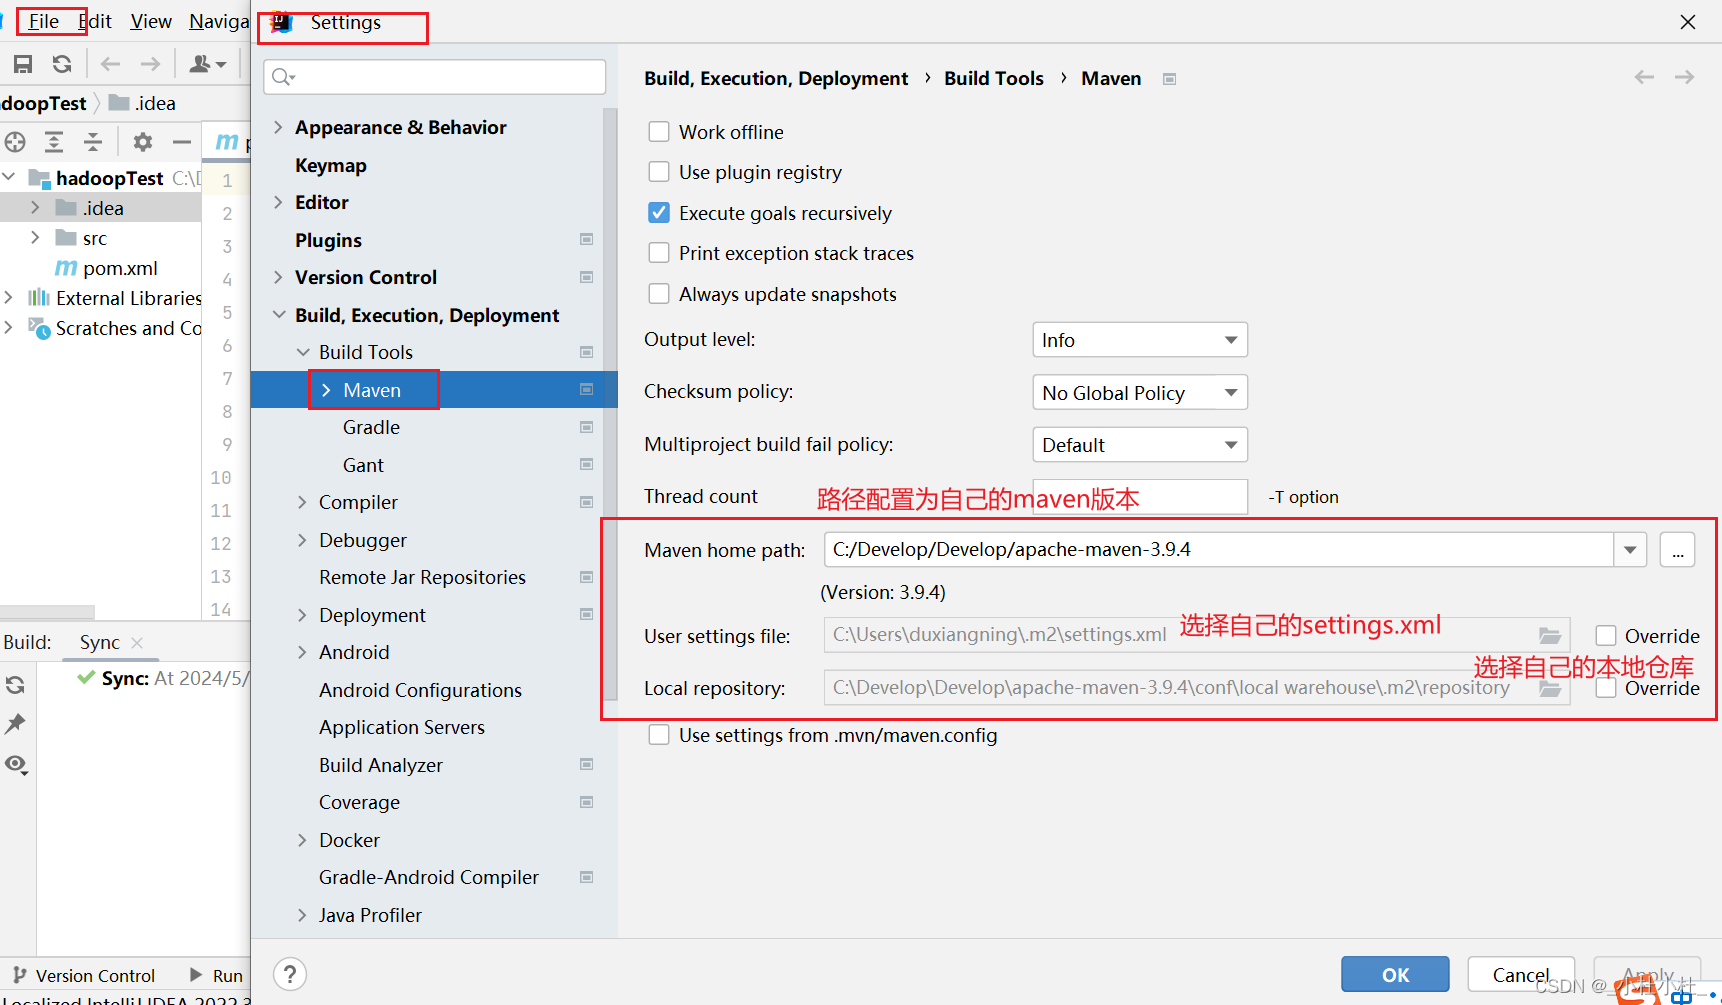Open the Output level dropdown
The width and height of the screenshot is (1722, 1005).
point(1140,340)
